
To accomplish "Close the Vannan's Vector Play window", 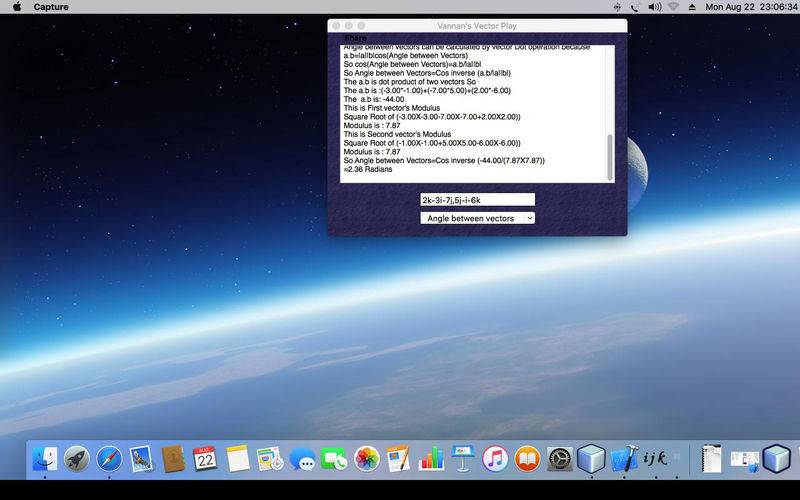I will [336, 26].
